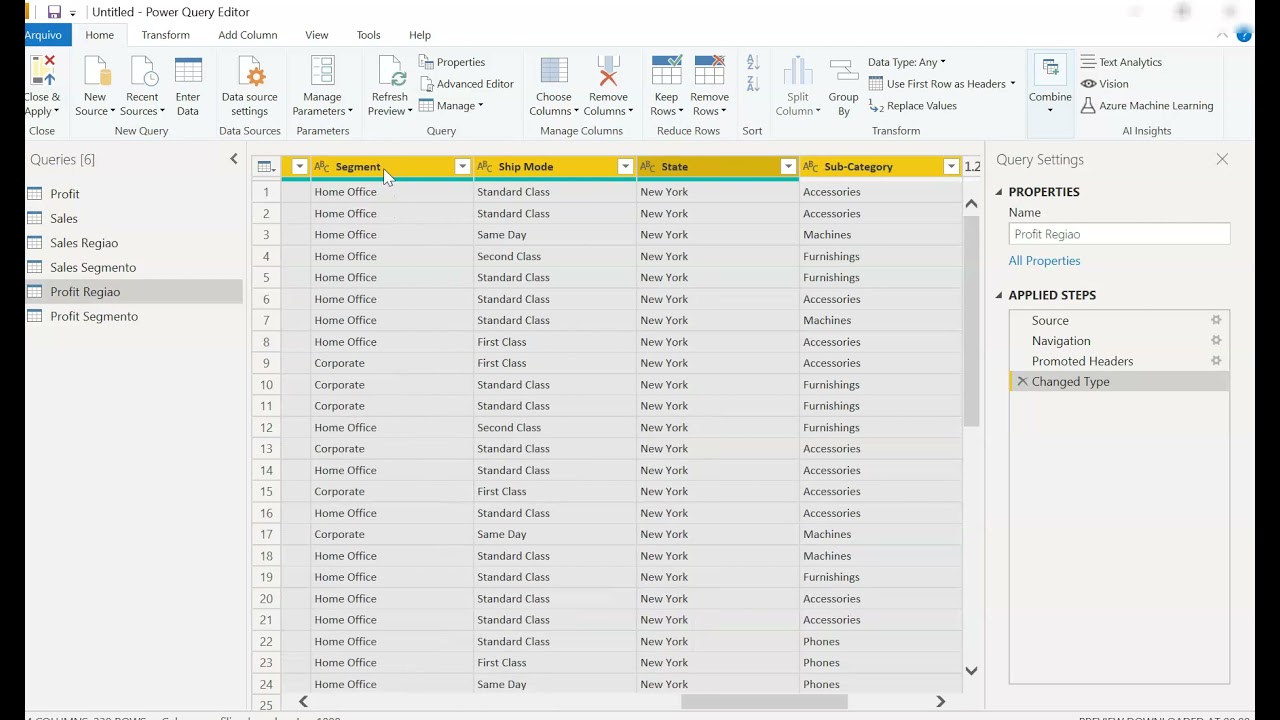Sort ascending with the A-Z icon
1280x720 pixels.
[x=753, y=63]
